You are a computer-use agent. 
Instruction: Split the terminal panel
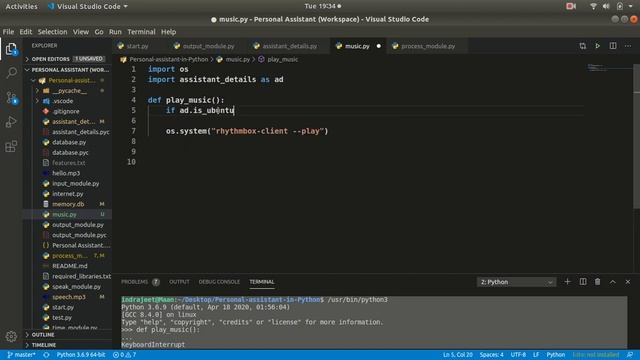pos(583,282)
